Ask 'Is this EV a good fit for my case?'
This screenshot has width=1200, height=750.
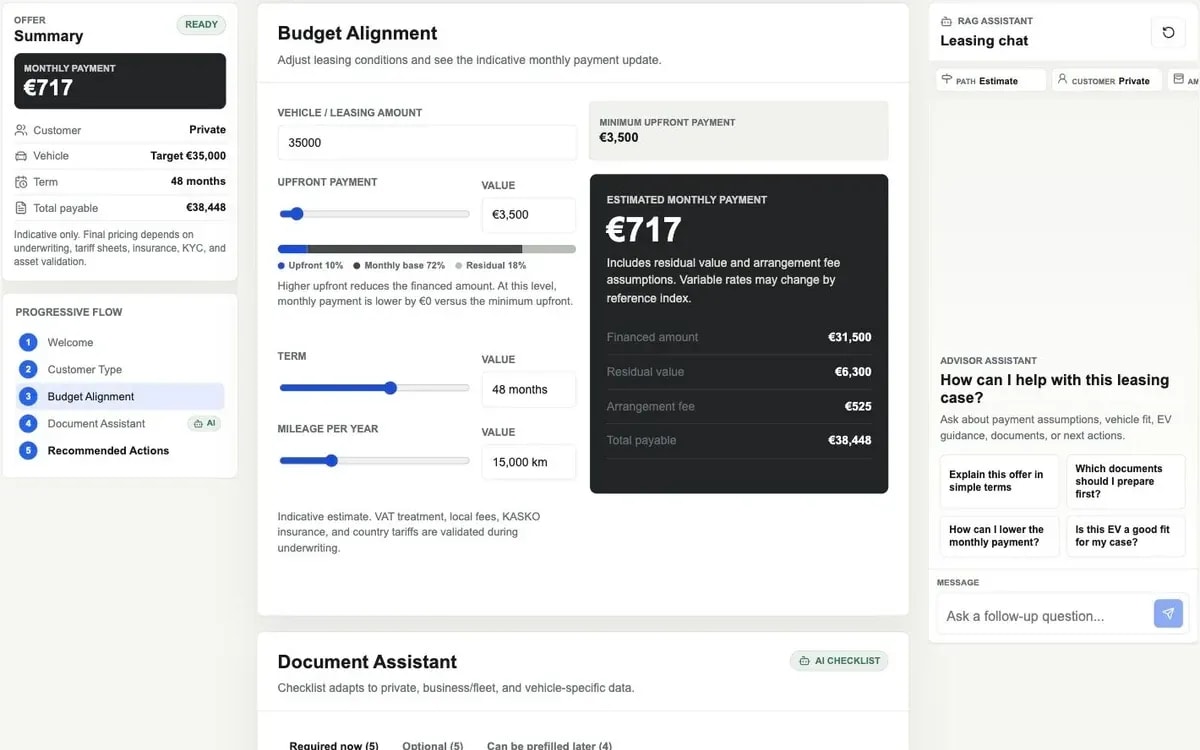click(1125, 536)
